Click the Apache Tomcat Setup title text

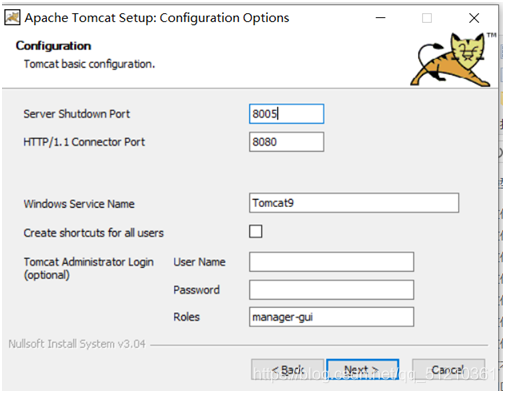(157, 18)
